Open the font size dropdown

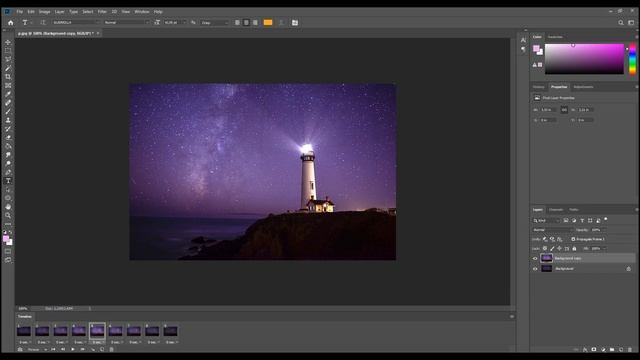(x=175, y=22)
